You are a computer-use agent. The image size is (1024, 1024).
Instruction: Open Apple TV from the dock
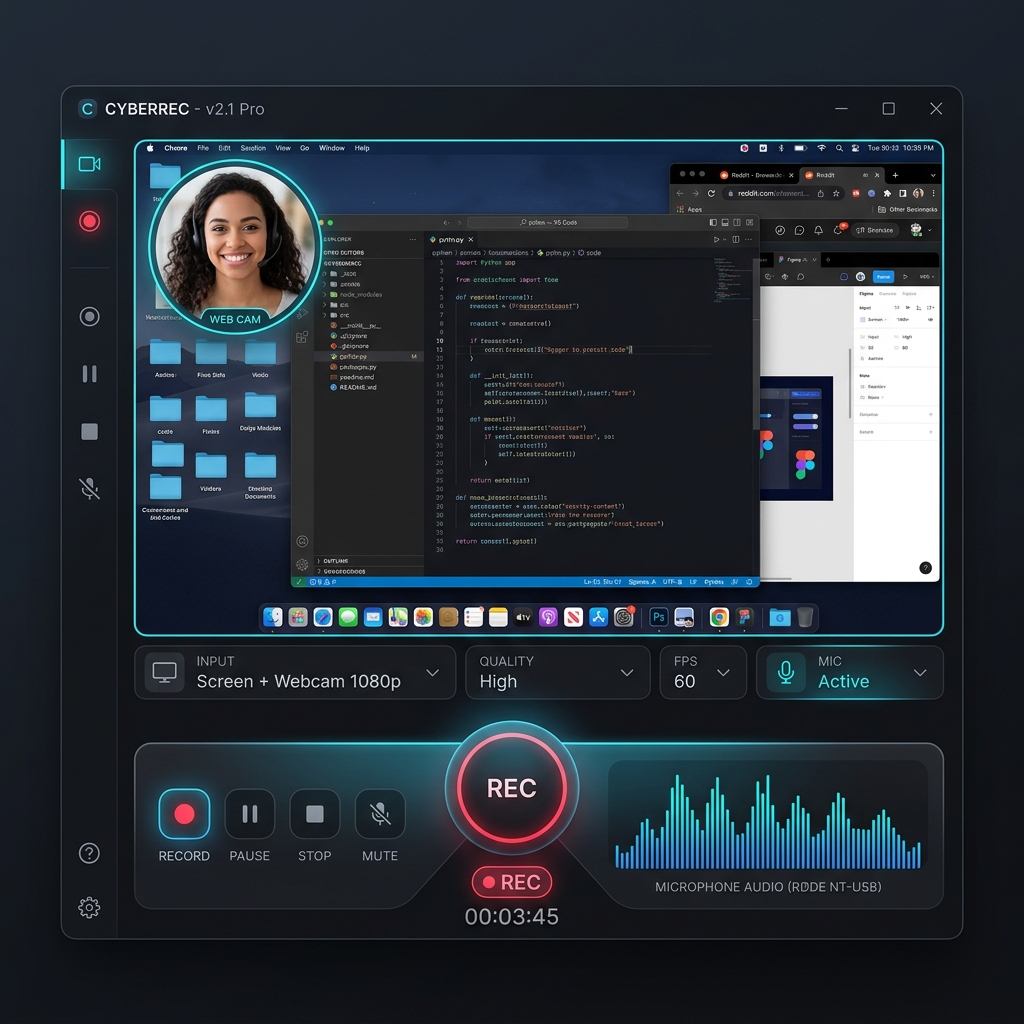[523, 617]
